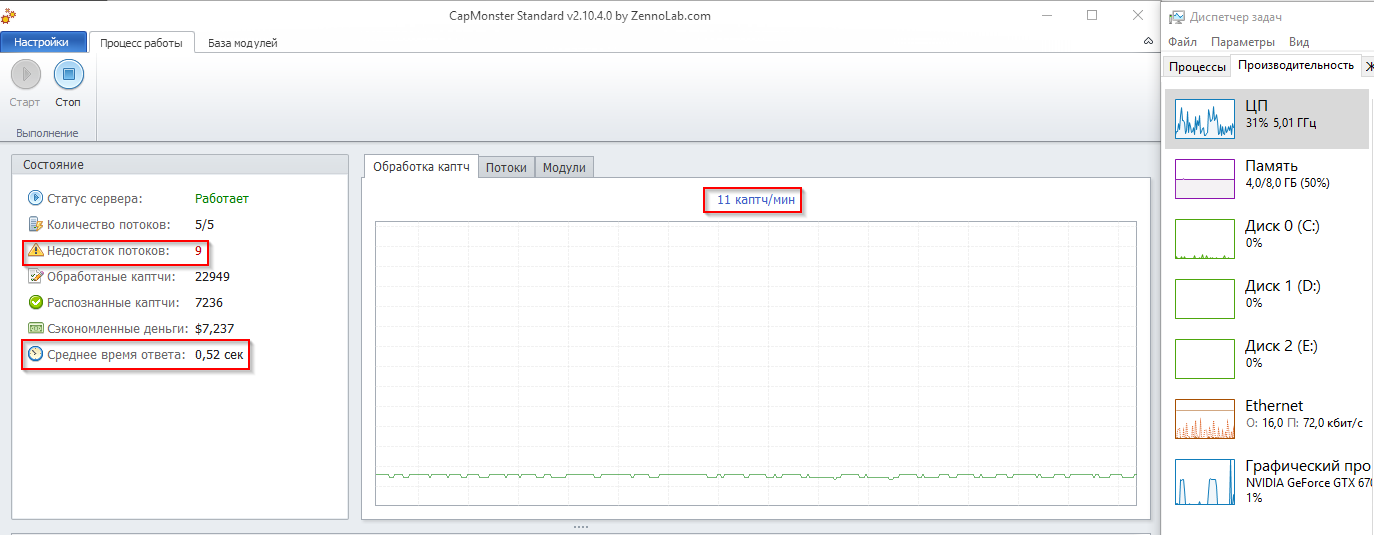Viewport: 1374px width, 535px height.
Task: Maximize the CapMonster window
Action: [x=1092, y=15]
